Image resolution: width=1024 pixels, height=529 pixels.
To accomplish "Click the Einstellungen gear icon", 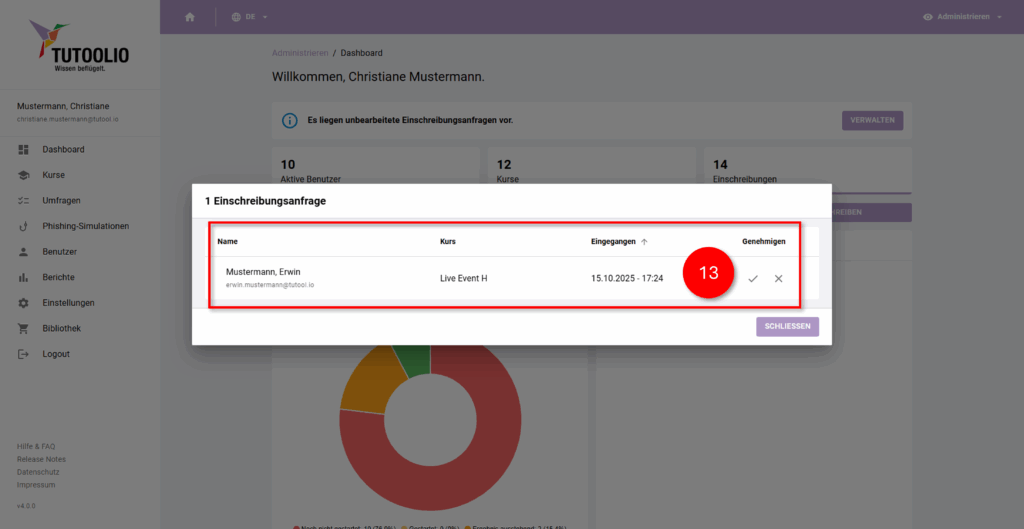I will pos(23,303).
